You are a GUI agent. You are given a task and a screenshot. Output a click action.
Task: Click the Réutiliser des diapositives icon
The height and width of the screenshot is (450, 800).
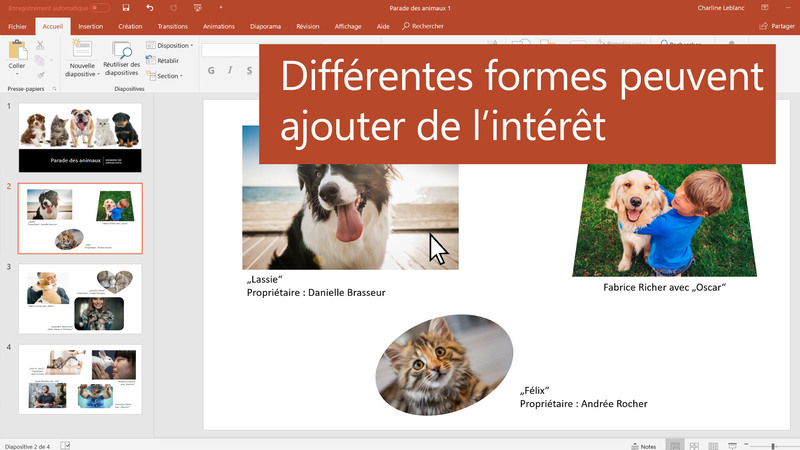(122, 52)
